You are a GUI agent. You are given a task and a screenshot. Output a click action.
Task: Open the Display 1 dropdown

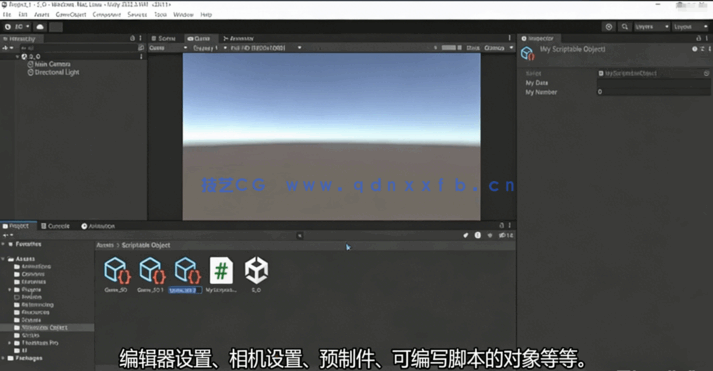210,48
